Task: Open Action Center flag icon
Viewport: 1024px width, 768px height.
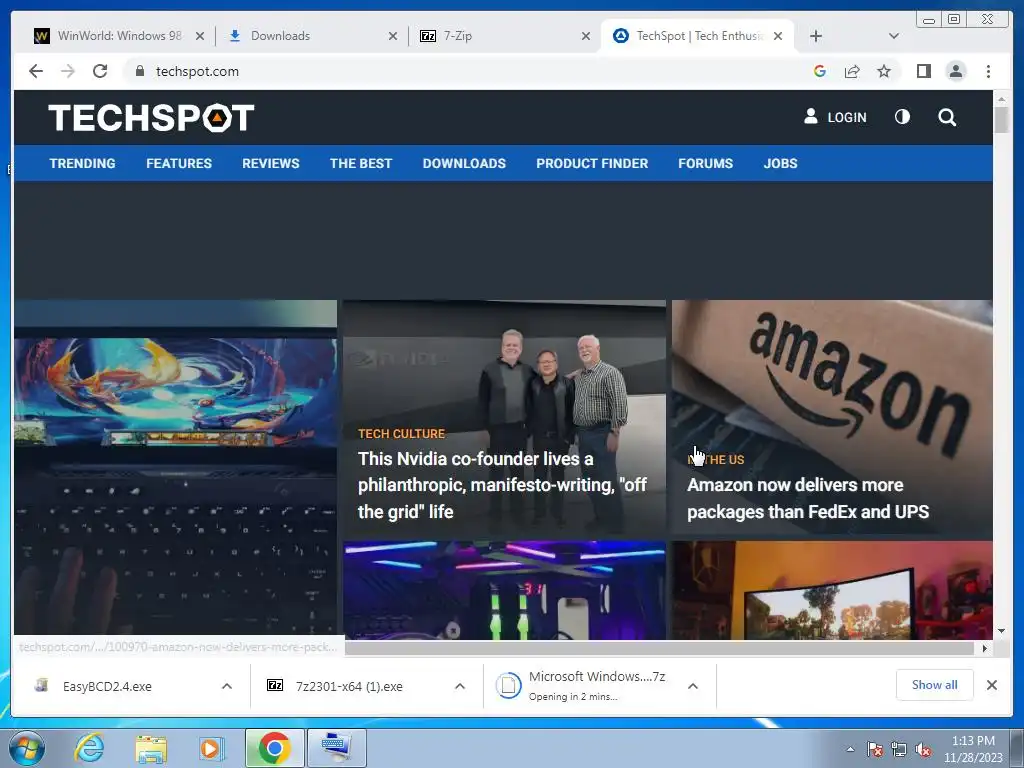Action: coord(875,749)
